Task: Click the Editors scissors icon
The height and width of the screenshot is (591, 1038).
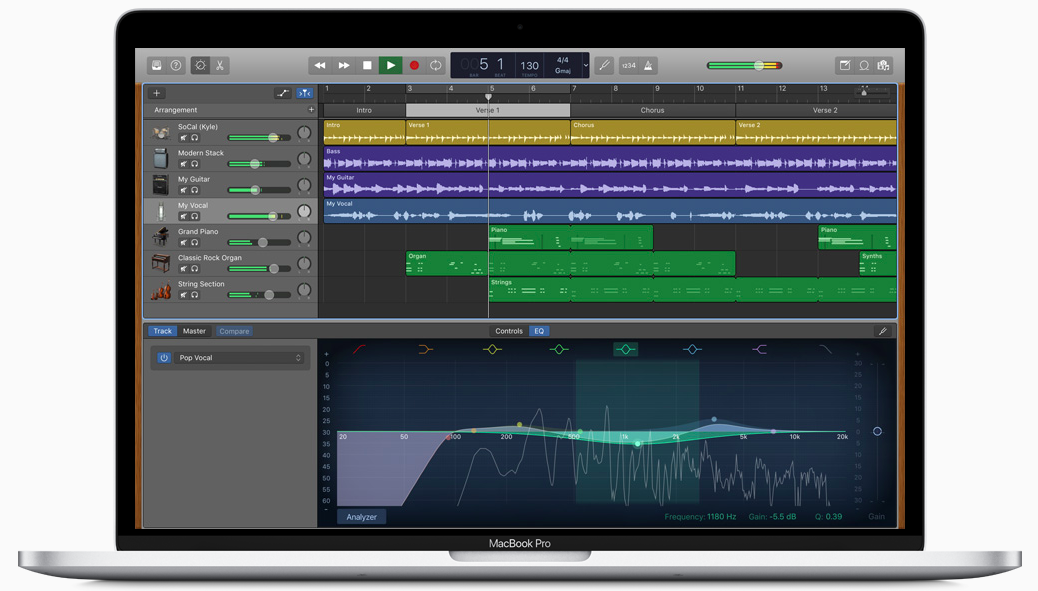Action: coord(219,65)
